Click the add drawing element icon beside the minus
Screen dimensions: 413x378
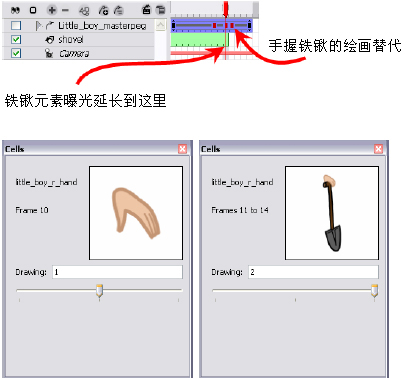coord(84,11)
